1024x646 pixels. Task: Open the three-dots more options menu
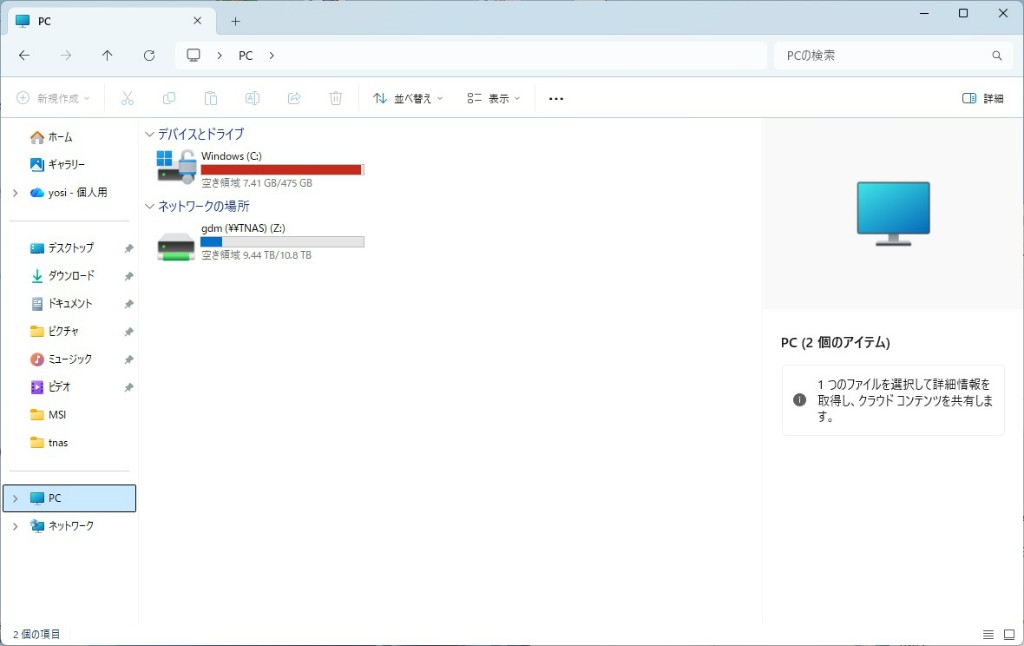click(556, 99)
